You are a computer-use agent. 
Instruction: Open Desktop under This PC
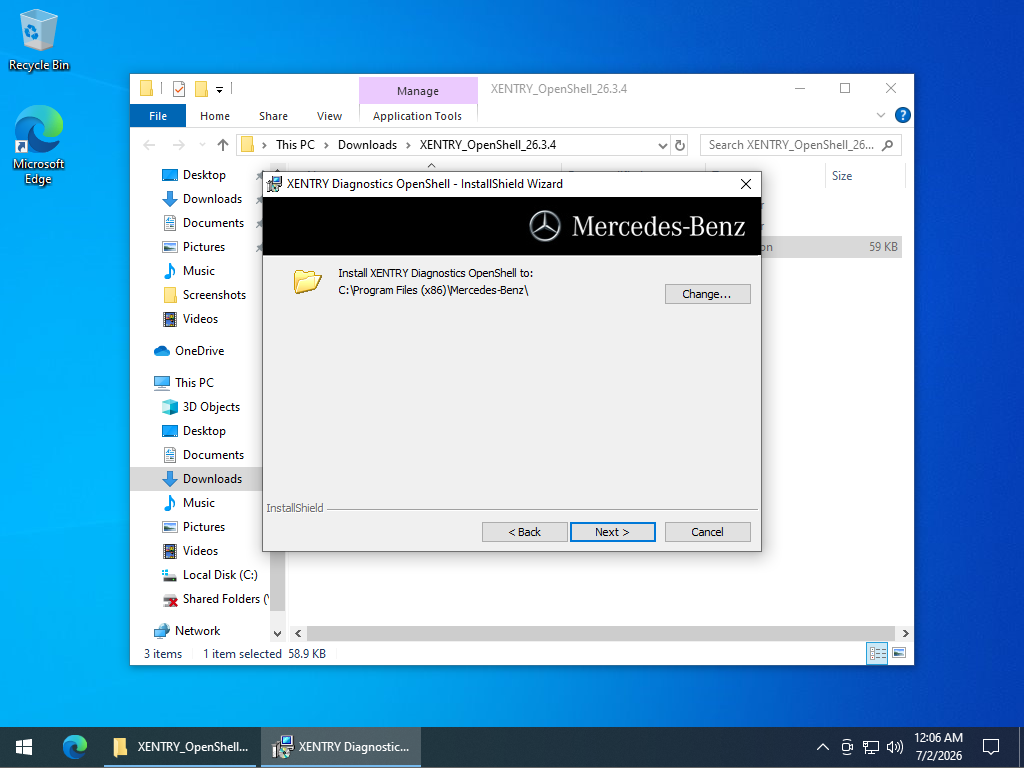point(204,431)
